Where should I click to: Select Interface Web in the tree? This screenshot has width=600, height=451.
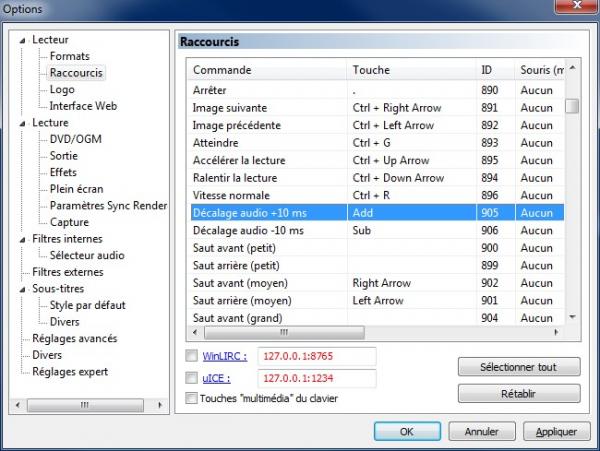pos(83,106)
